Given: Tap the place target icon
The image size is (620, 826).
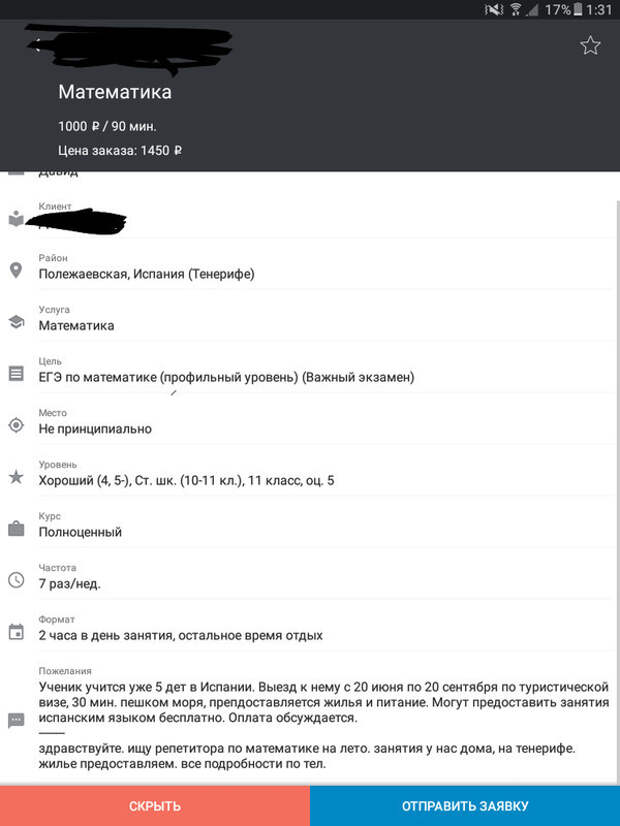Looking at the screenshot, I should click(x=16, y=425).
